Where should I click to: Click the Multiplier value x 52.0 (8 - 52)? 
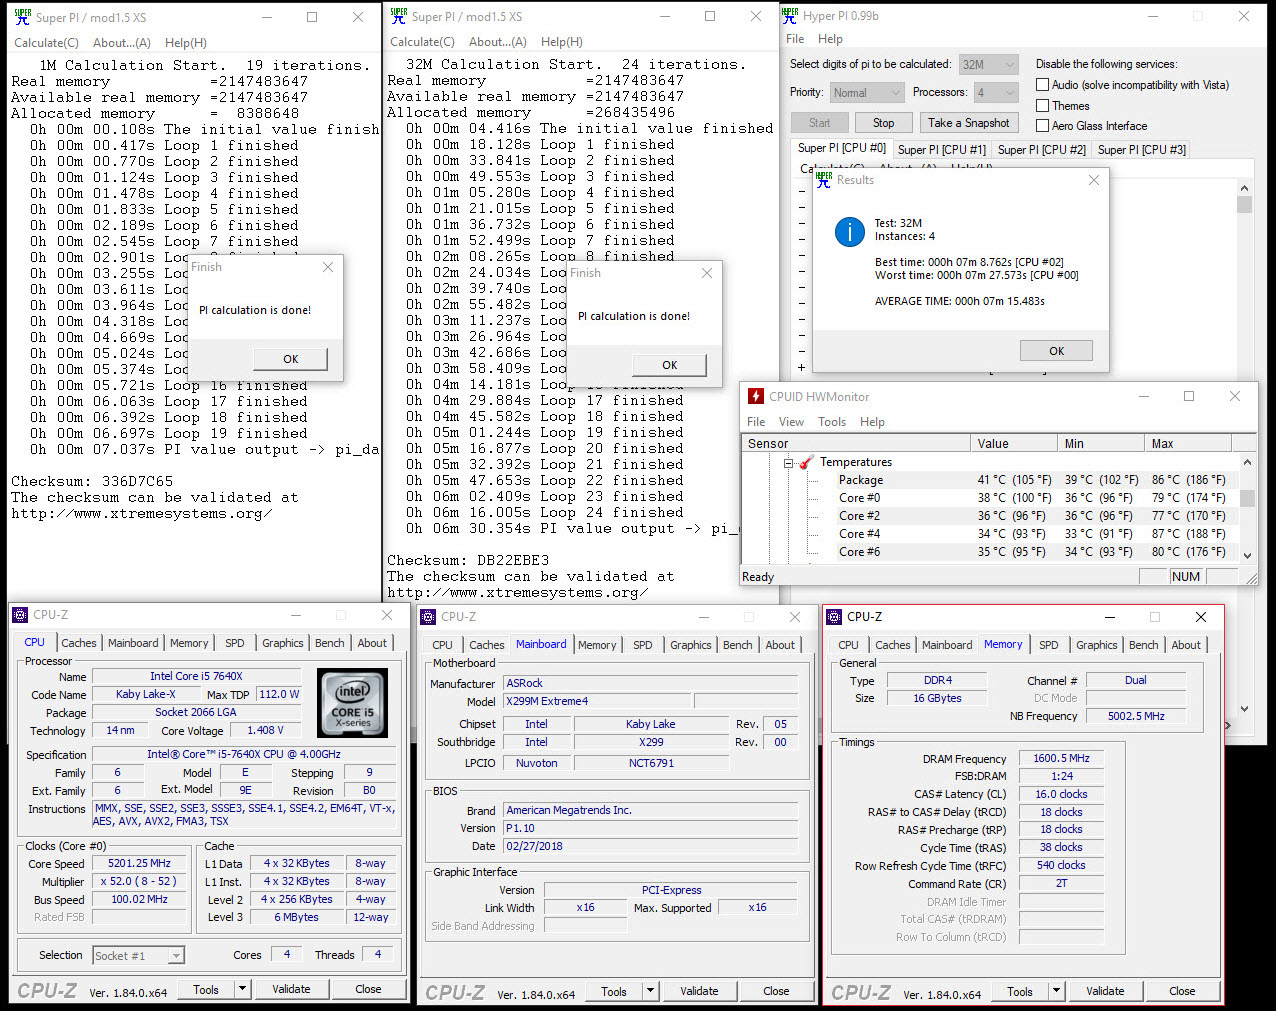pos(139,881)
